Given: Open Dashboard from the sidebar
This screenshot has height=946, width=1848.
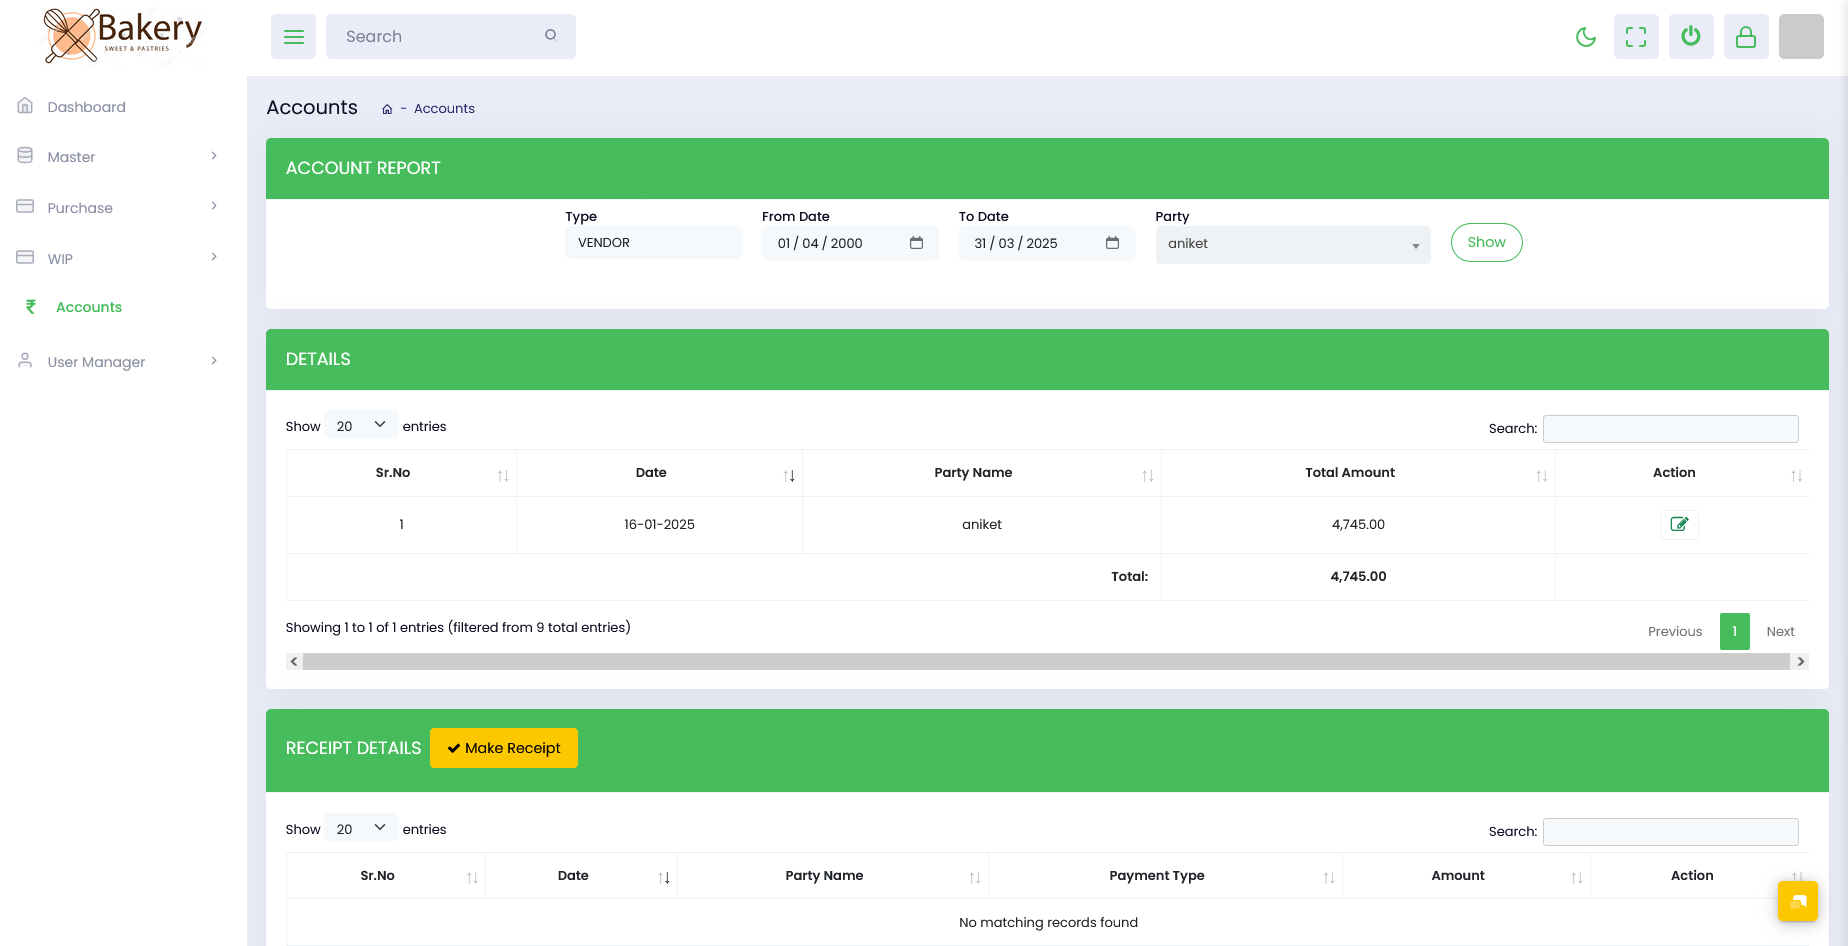Looking at the screenshot, I should (x=86, y=107).
